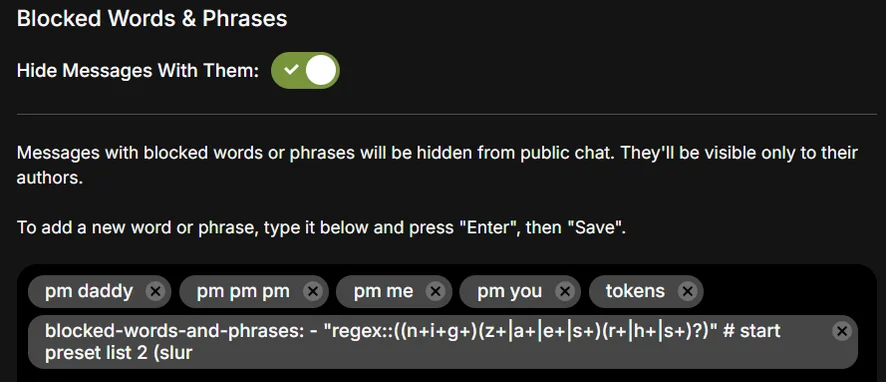Viewport: 886px width, 382px height.
Task: Delete the long regex preset entry
Action: click(x=842, y=331)
